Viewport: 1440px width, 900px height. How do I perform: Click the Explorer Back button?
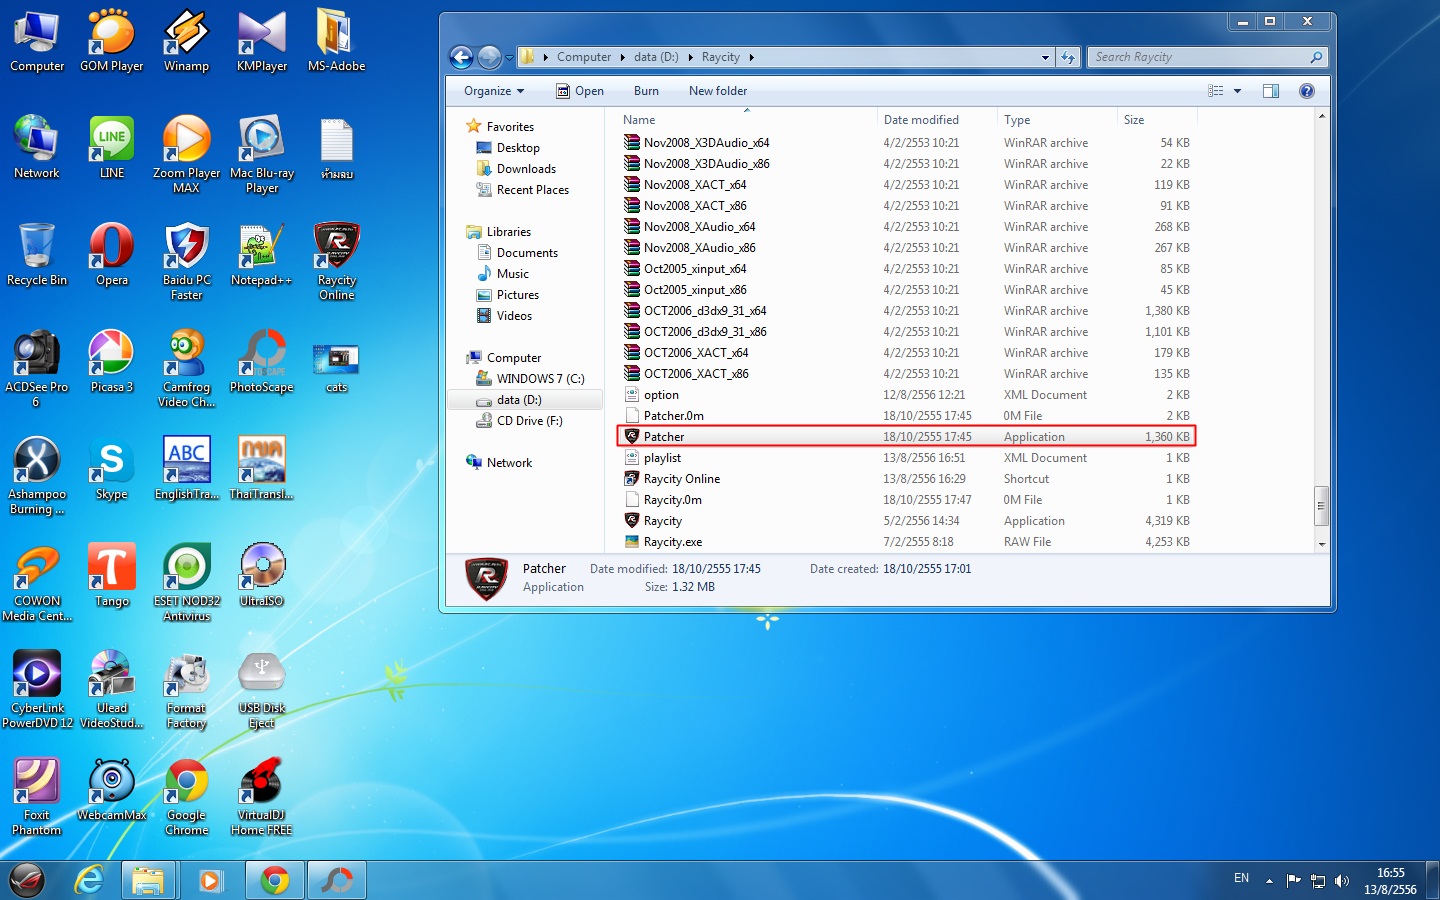tap(461, 57)
